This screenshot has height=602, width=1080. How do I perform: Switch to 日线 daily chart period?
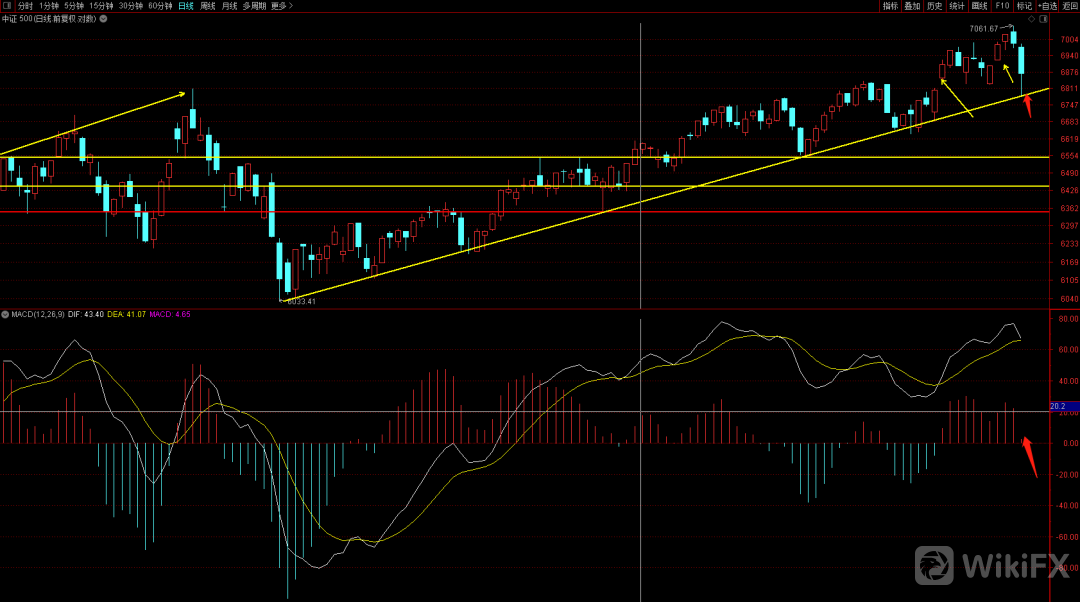(x=186, y=6)
